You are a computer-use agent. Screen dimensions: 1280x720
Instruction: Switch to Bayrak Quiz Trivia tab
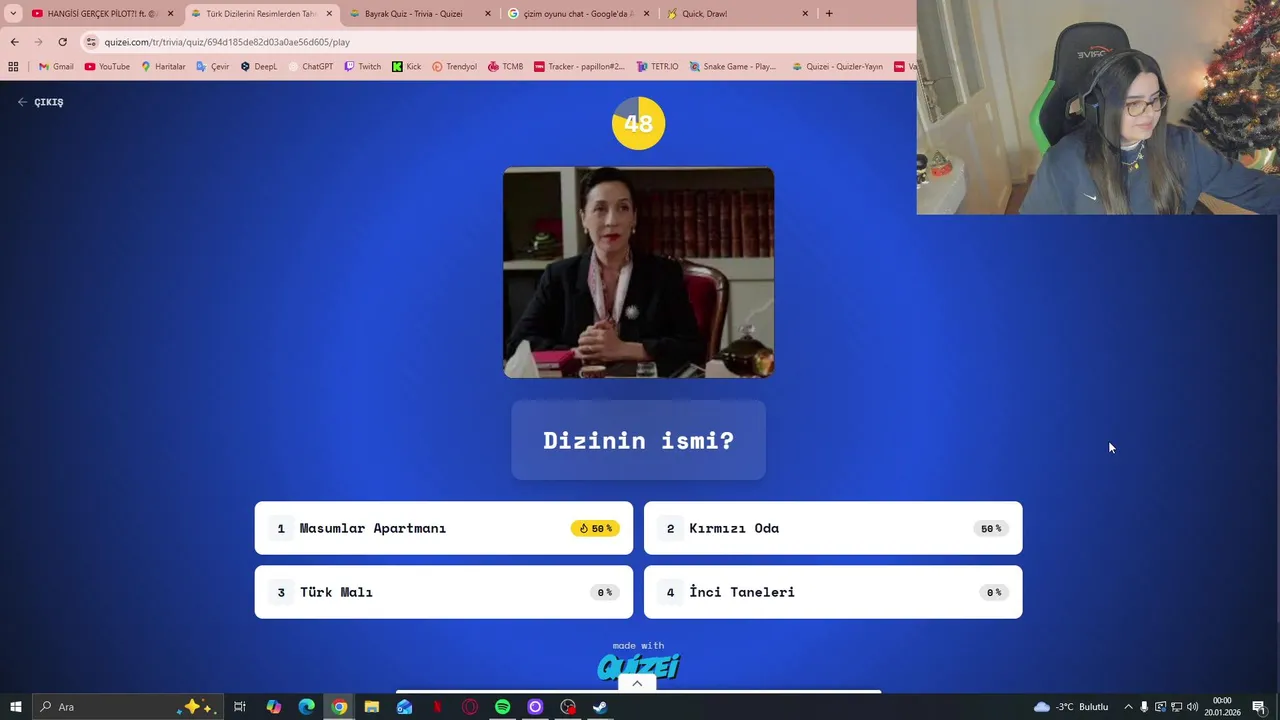point(420,14)
